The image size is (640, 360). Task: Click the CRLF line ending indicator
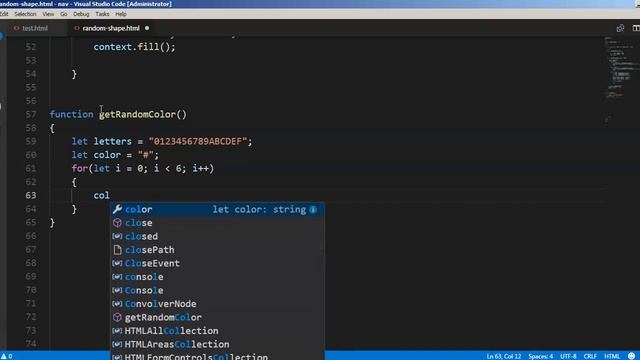tap(590, 356)
